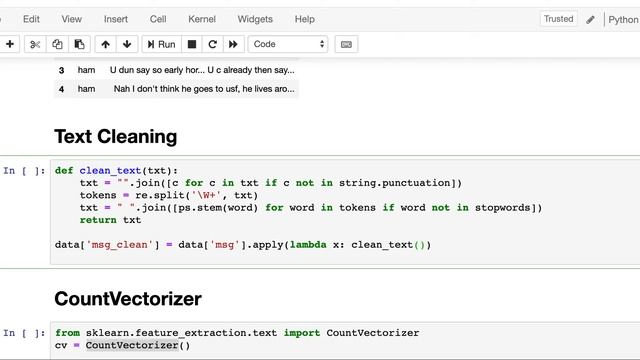
Task: Click the Trusted notebook button
Action: click(x=558, y=19)
